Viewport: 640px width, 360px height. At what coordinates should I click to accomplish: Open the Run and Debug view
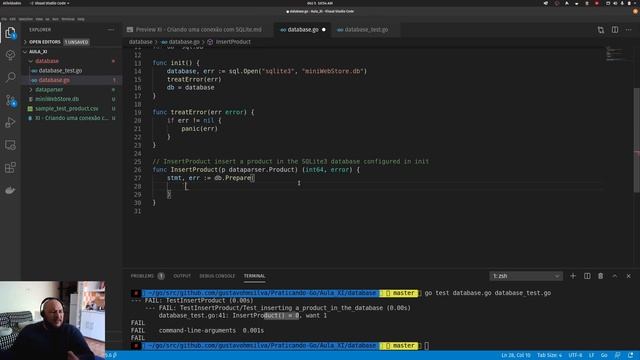click(x=10, y=122)
